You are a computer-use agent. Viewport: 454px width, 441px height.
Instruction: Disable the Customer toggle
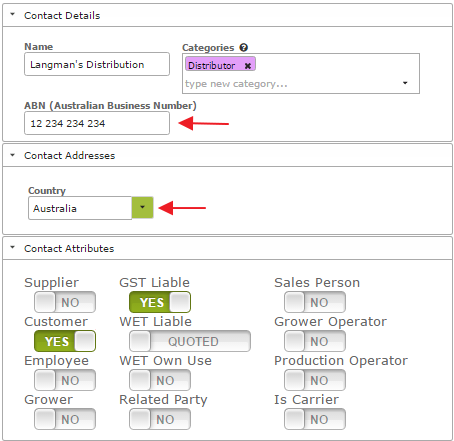[x=65, y=341]
